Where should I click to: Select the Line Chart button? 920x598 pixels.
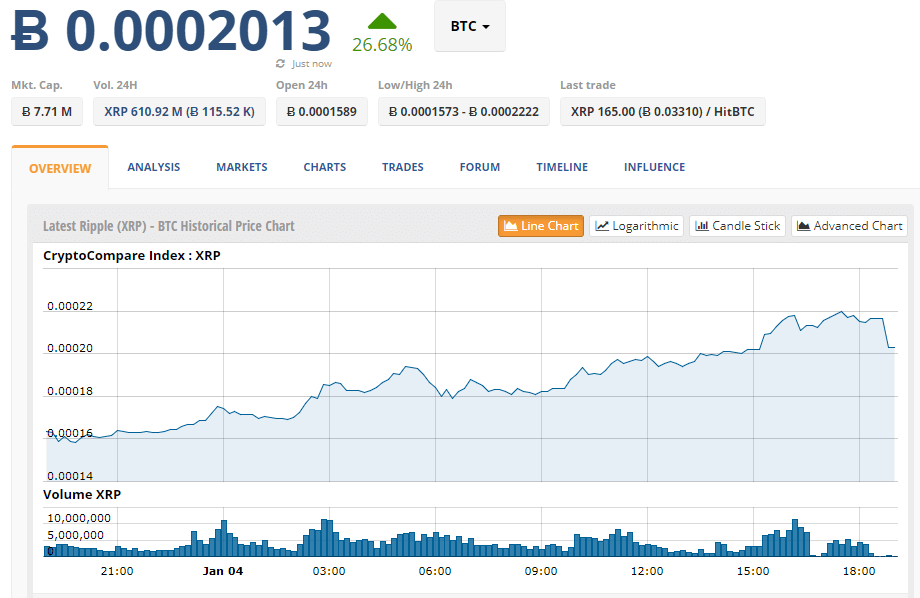[x=541, y=226]
